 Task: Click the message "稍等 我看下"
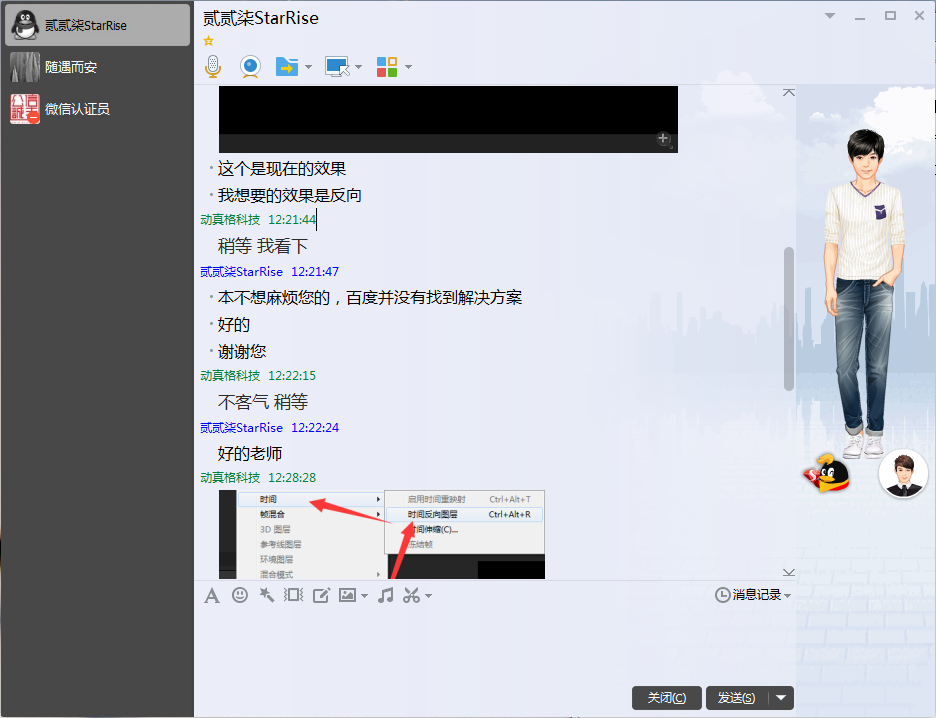tap(263, 246)
